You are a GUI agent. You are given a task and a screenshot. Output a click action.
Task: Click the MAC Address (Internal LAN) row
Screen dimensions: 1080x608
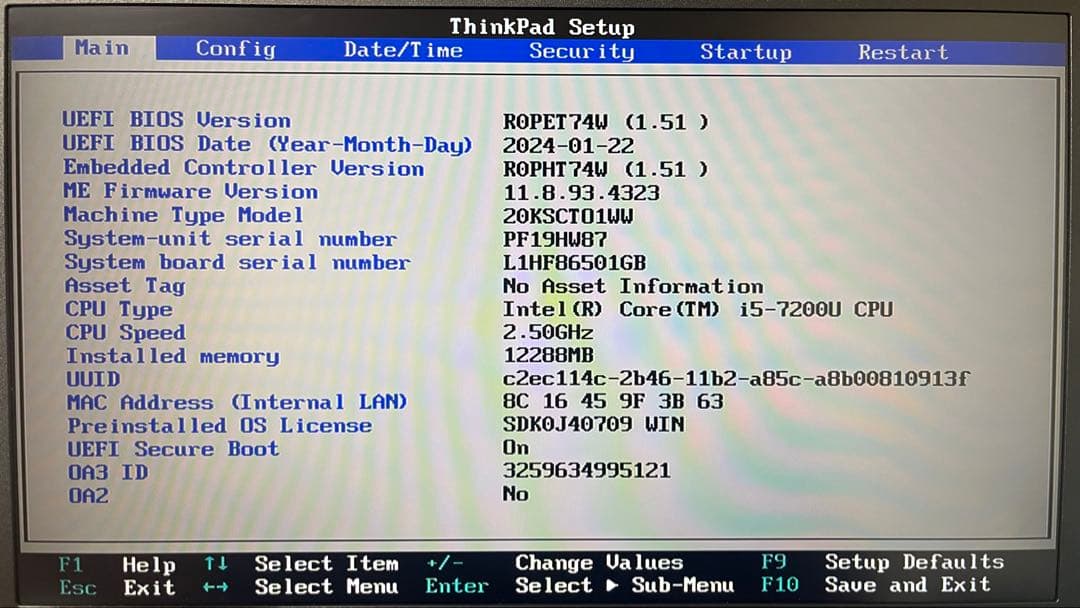237,402
